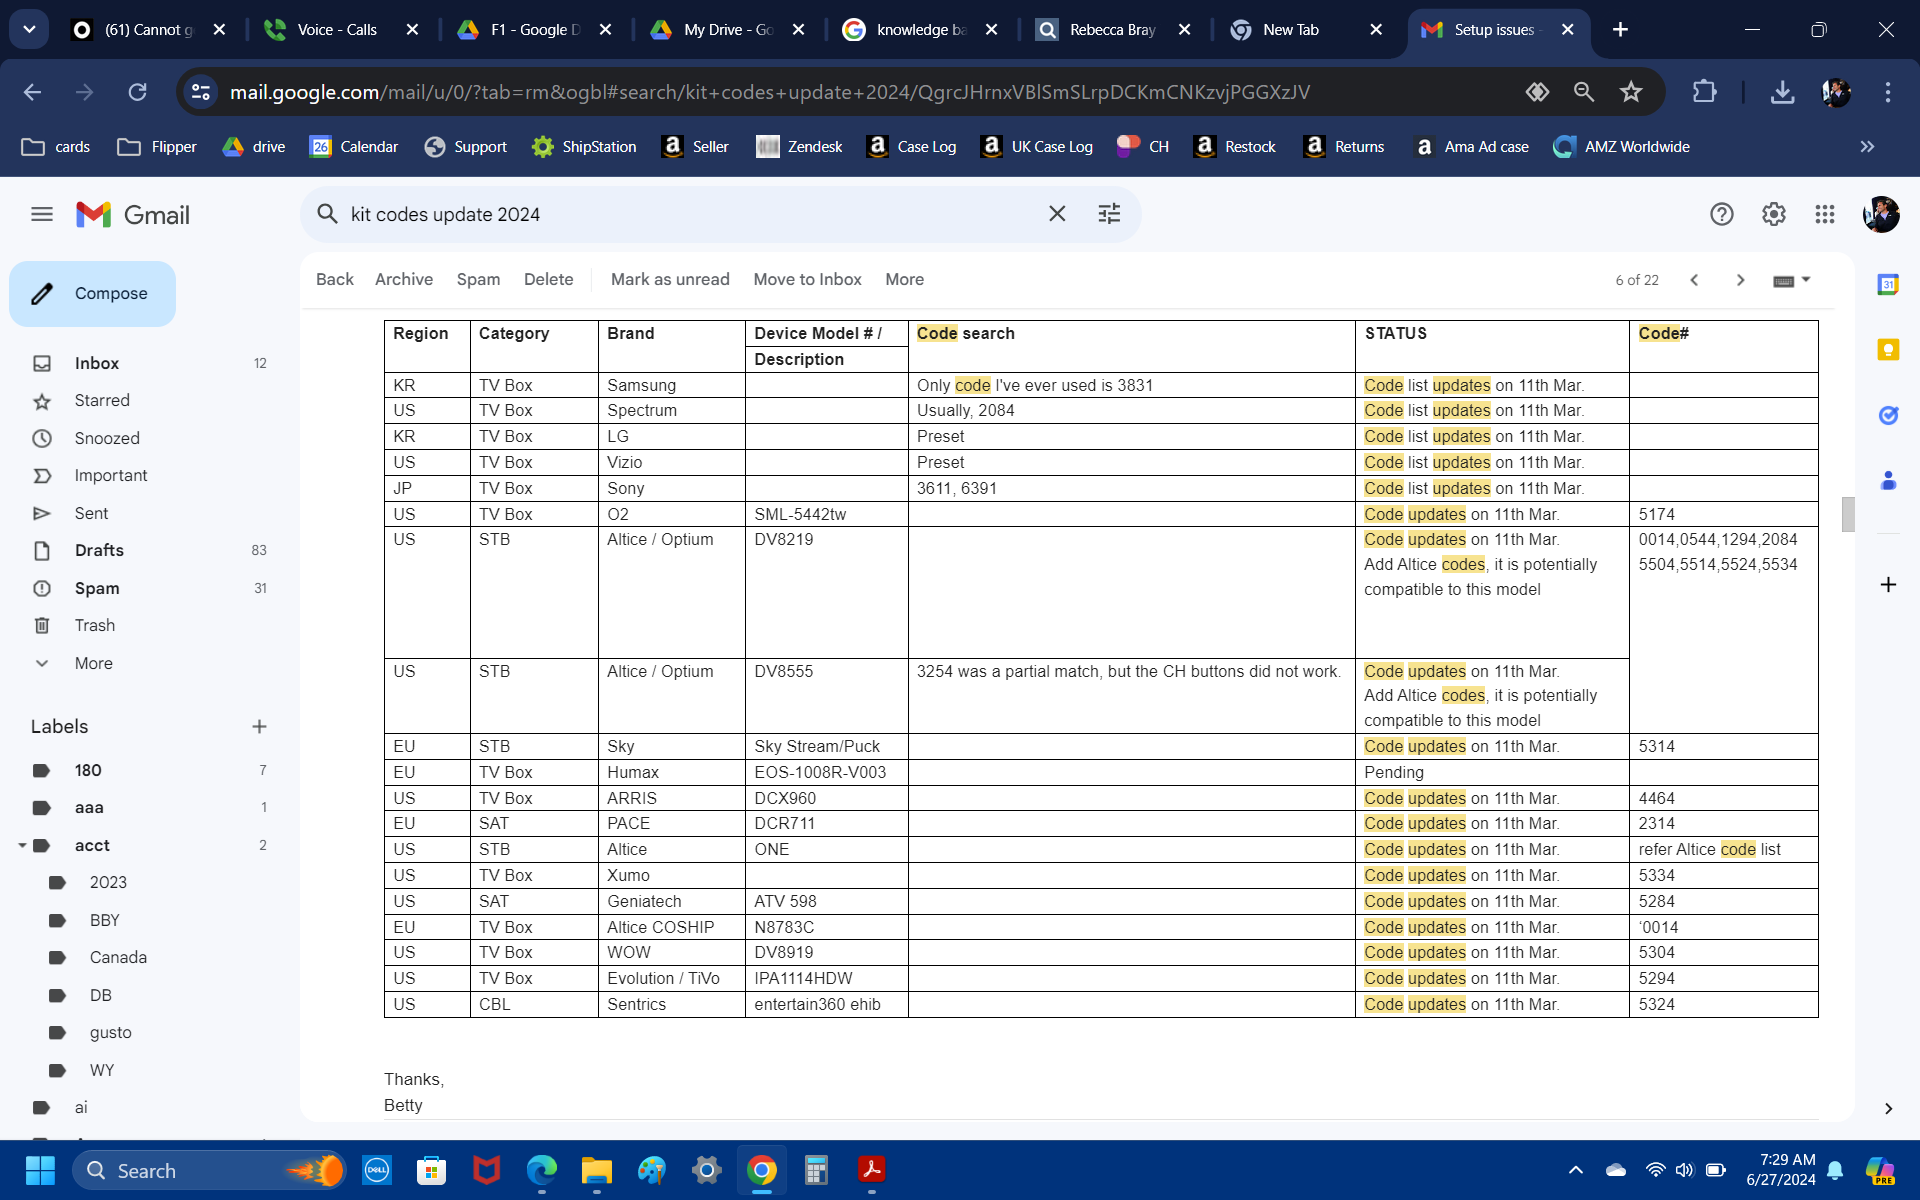Open Google Calendar side panel icon
This screenshot has height=1200, width=1920.
coord(1888,285)
